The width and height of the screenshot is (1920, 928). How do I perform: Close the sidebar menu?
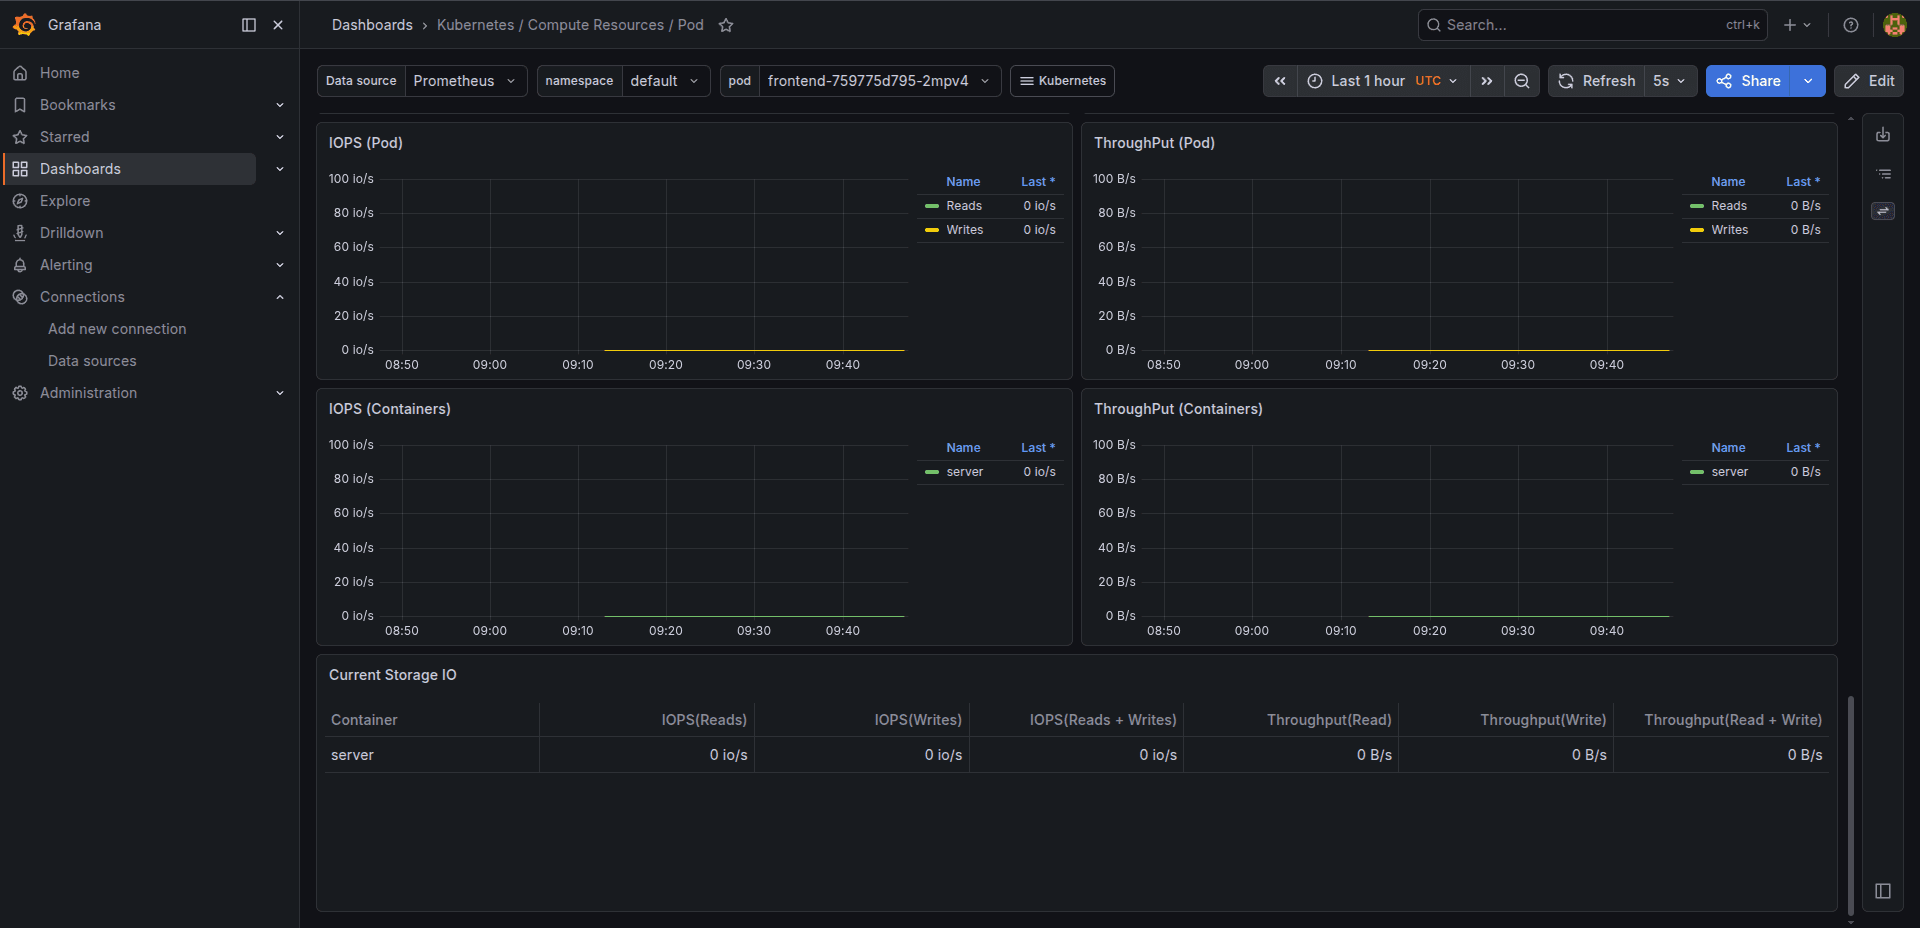click(x=278, y=25)
